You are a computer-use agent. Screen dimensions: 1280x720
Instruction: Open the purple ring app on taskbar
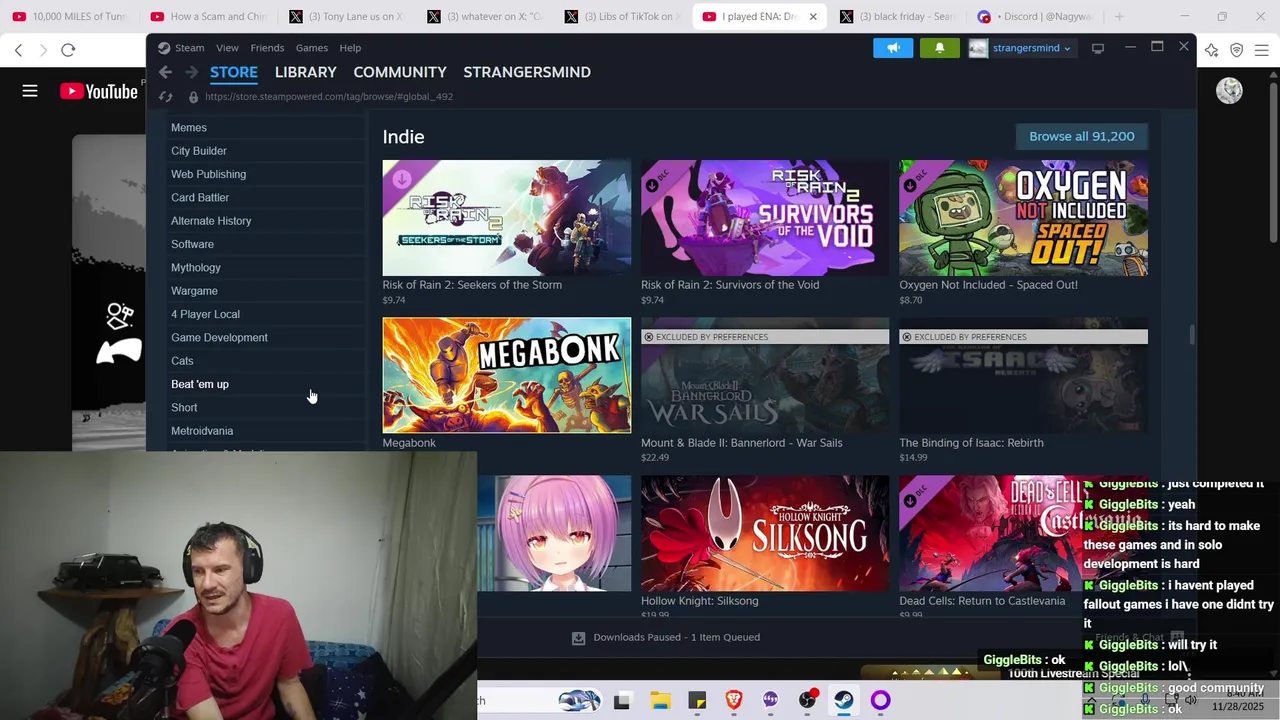tap(880, 700)
